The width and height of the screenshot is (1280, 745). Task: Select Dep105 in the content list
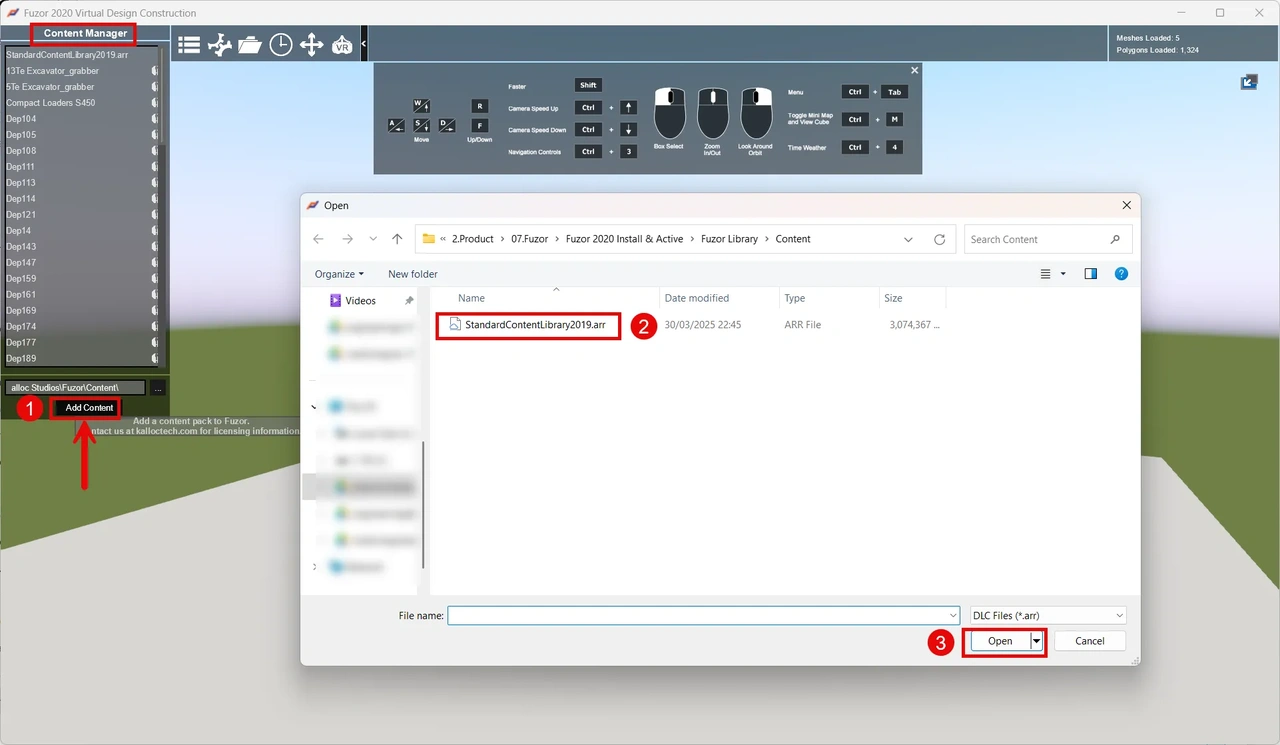(21, 135)
